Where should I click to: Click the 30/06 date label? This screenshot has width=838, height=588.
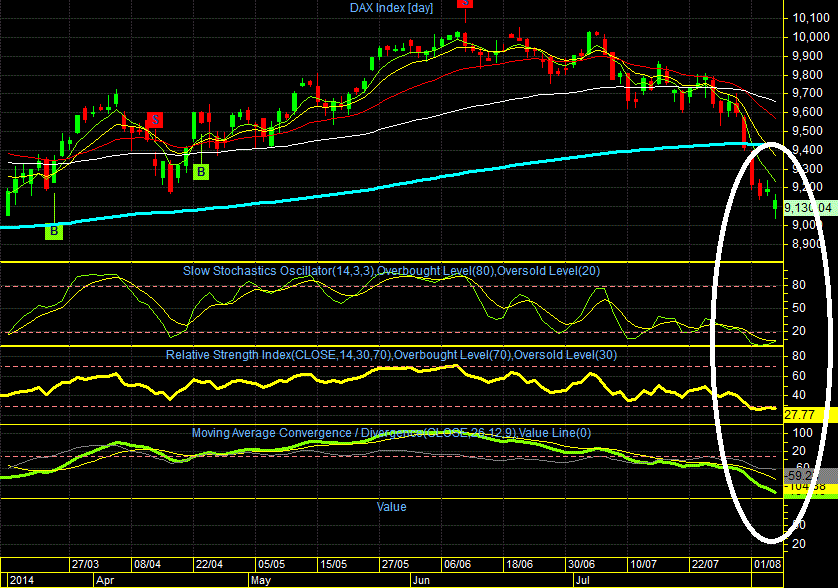point(581,564)
